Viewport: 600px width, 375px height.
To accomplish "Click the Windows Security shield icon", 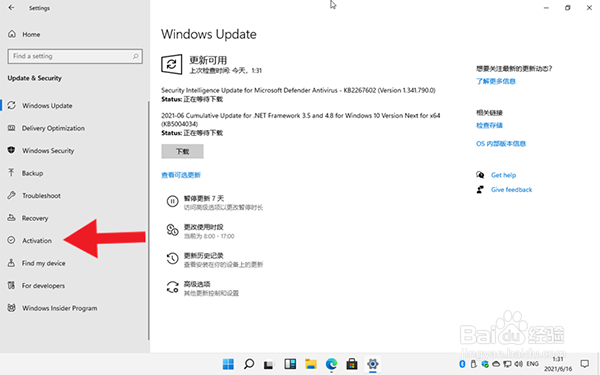I will (11, 150).
